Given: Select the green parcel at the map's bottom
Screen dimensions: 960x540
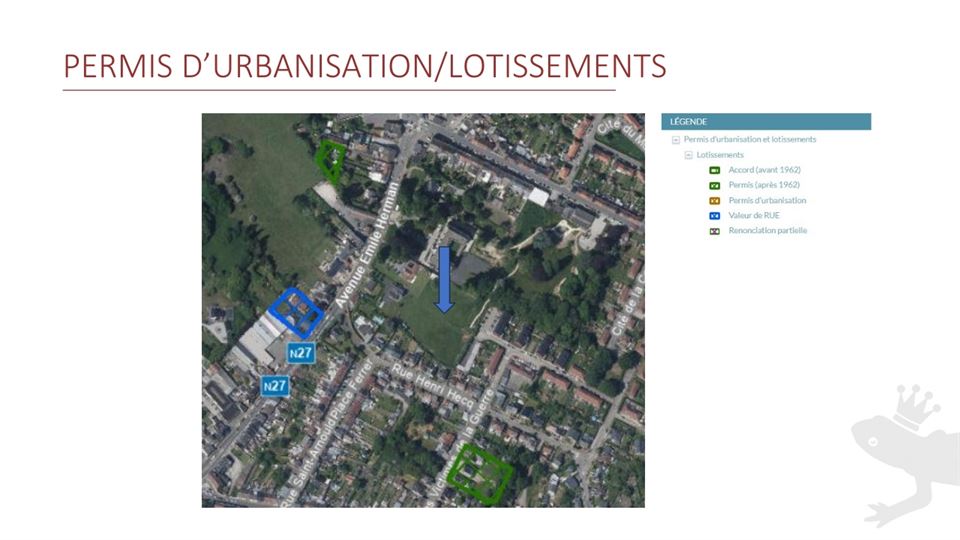Looking at the screenshot, I should click(x=479, y=473).
